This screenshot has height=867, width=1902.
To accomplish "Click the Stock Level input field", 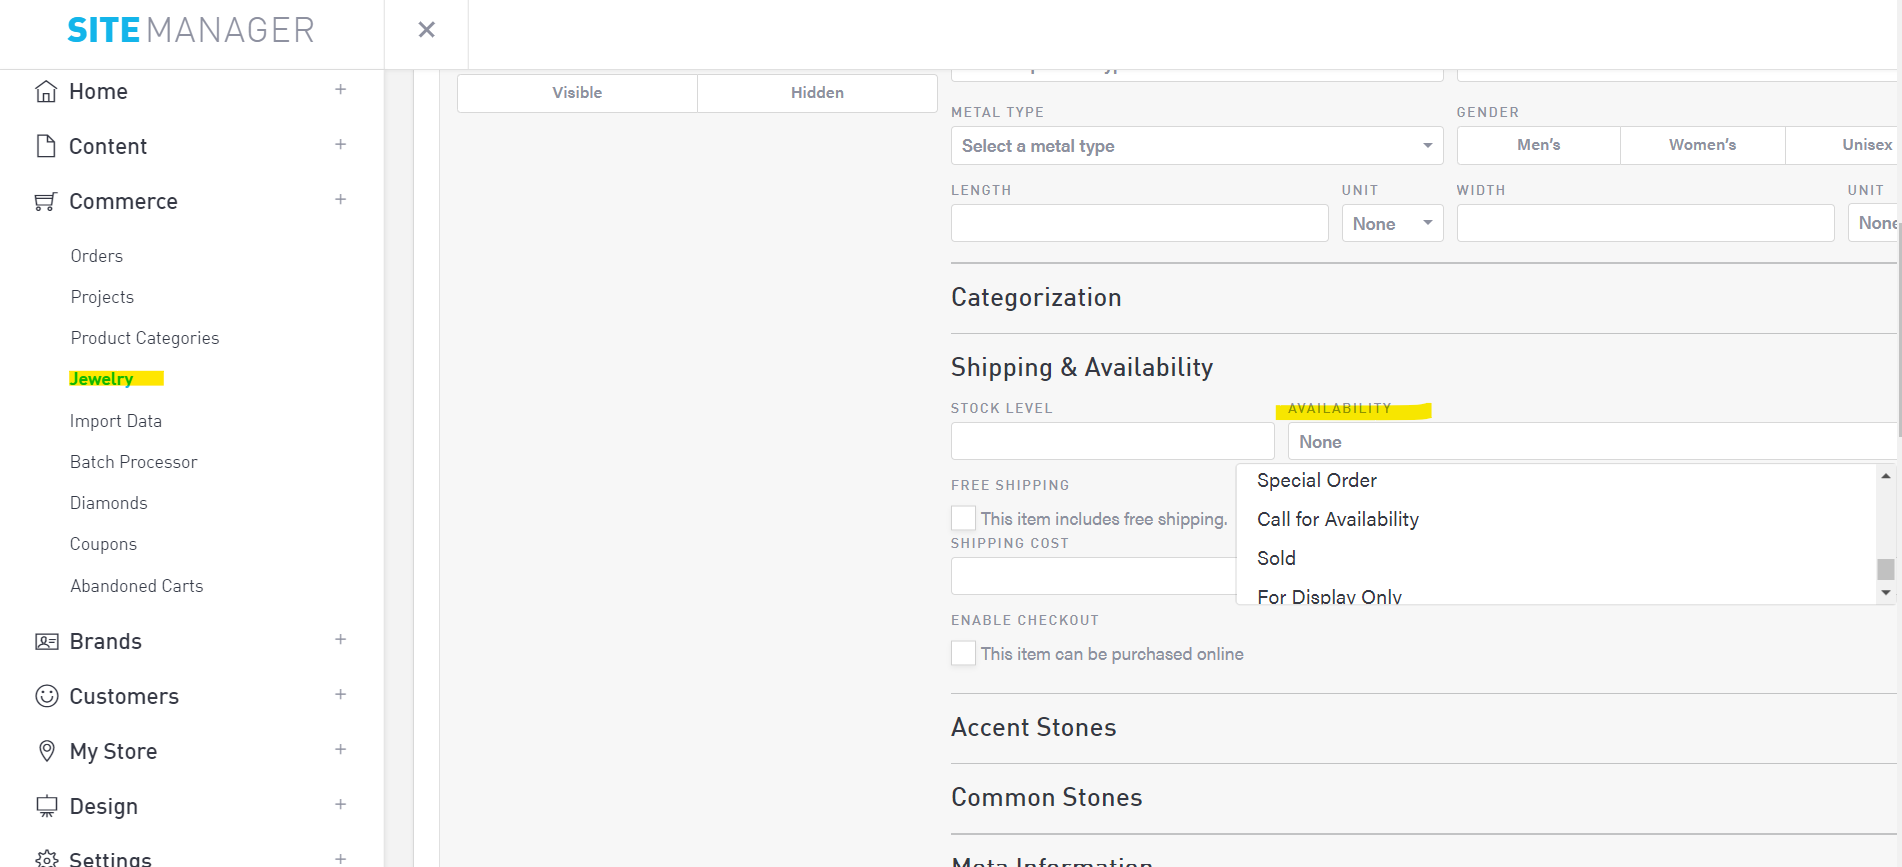I will (x=1112, y=441).
